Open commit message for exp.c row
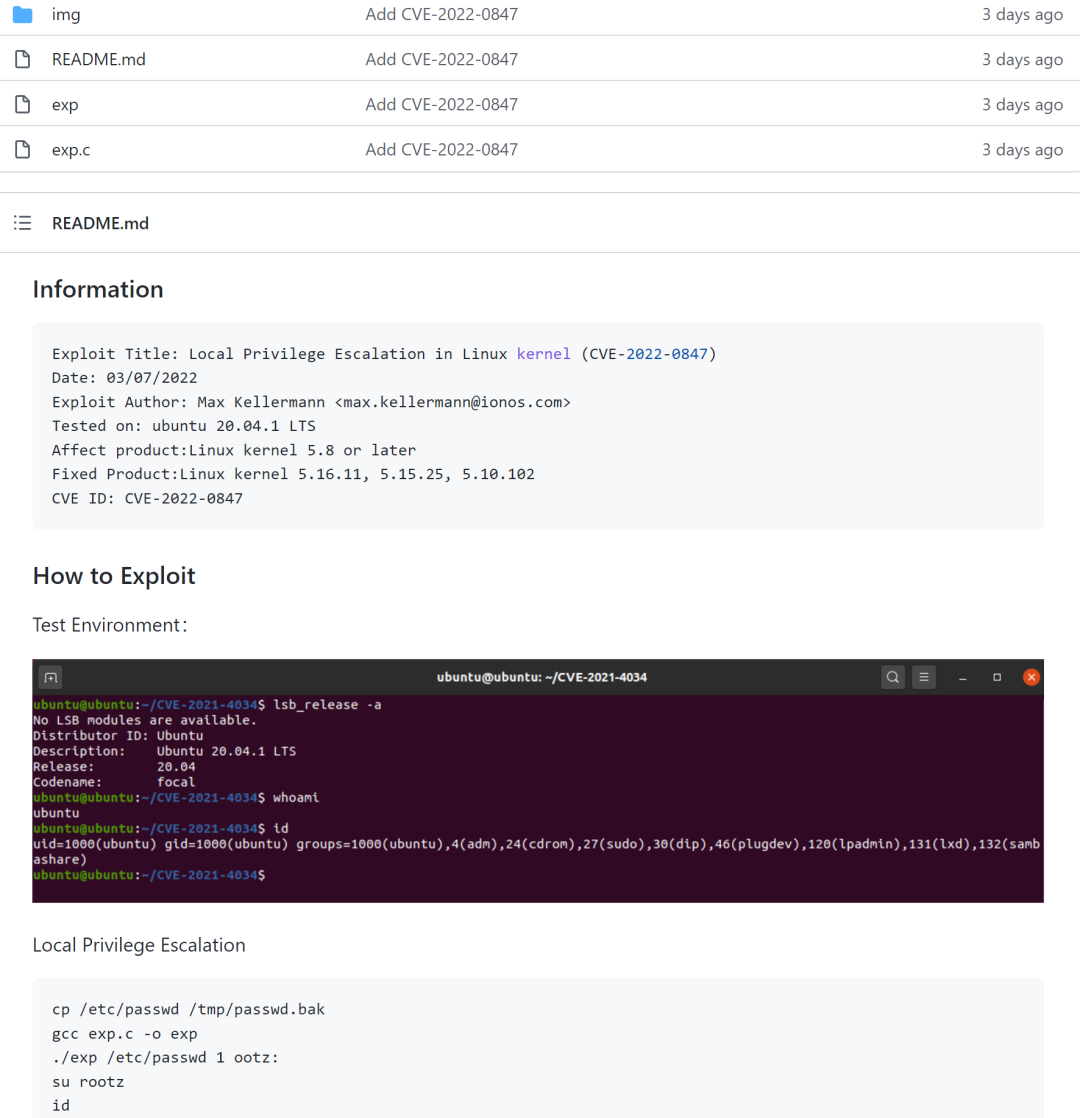This screenshot has width=1080, height=1118. point(441,149)
